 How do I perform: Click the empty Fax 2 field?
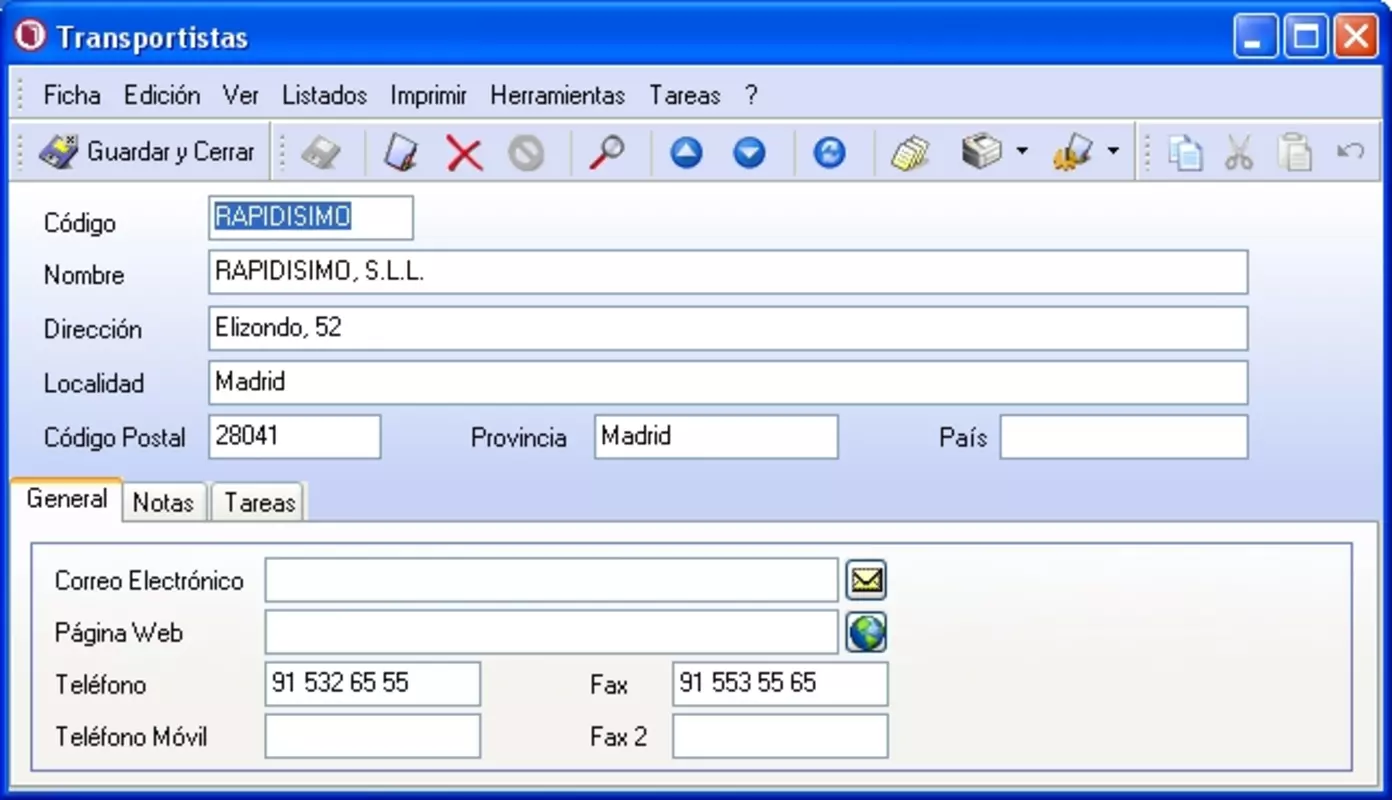tap(780, 736)
